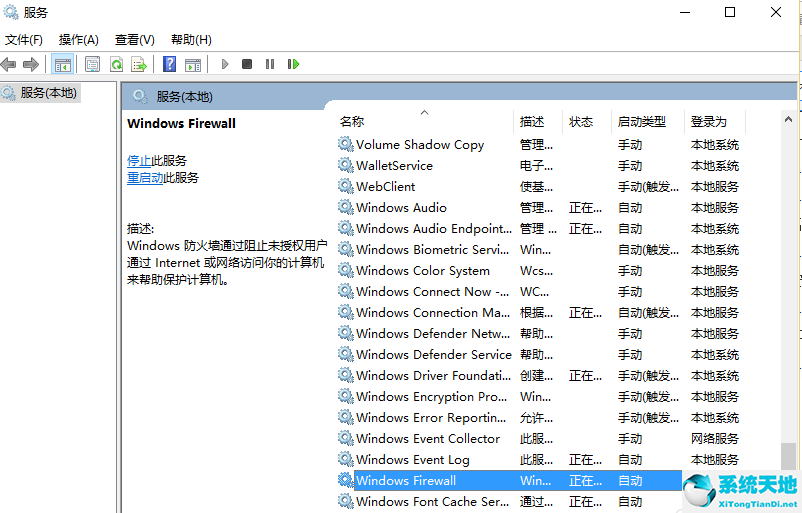802x513 pixels.
Task: Click the Restart Service toolbar icon
Action: point(293,64)
